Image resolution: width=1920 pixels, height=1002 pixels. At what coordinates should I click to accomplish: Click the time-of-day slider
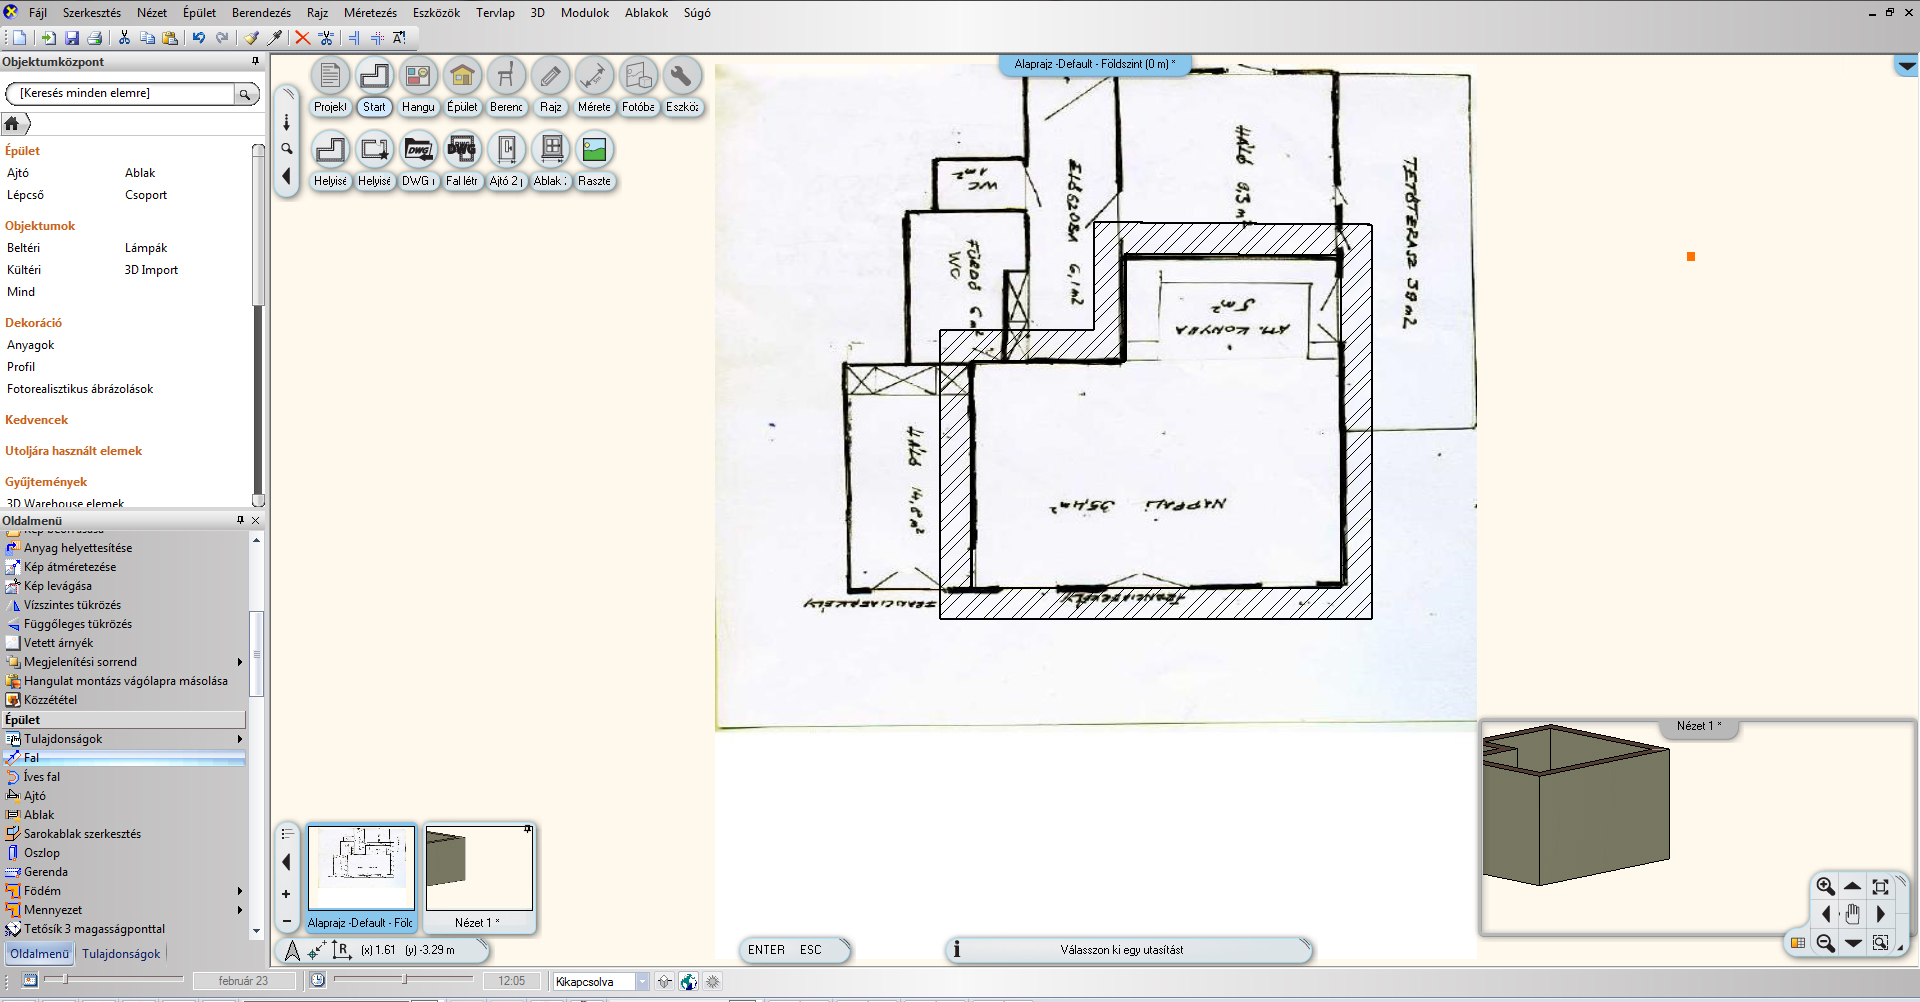[404, 980]
